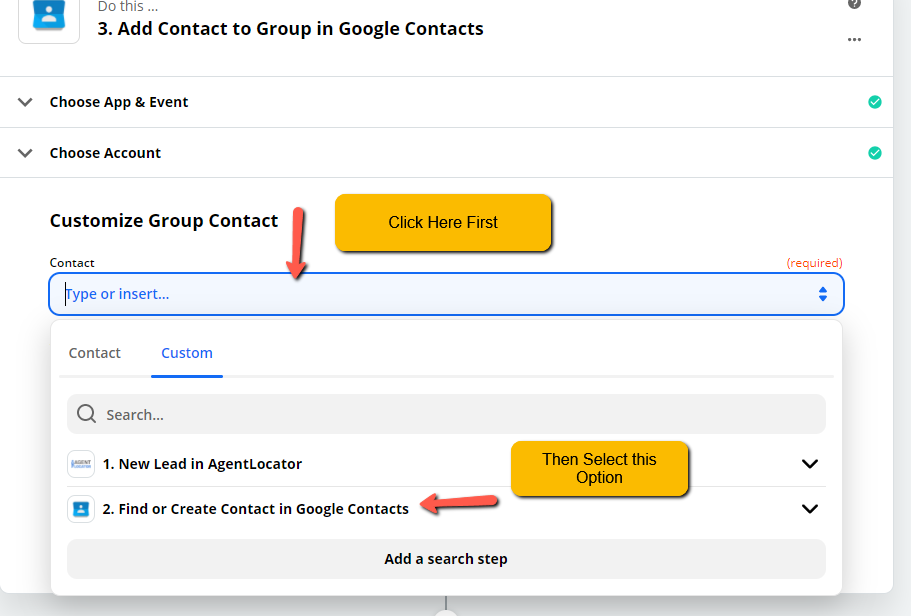This screenshot has width=911, height=616.
Task: Focus the Search field
Action: click(446, 414)
